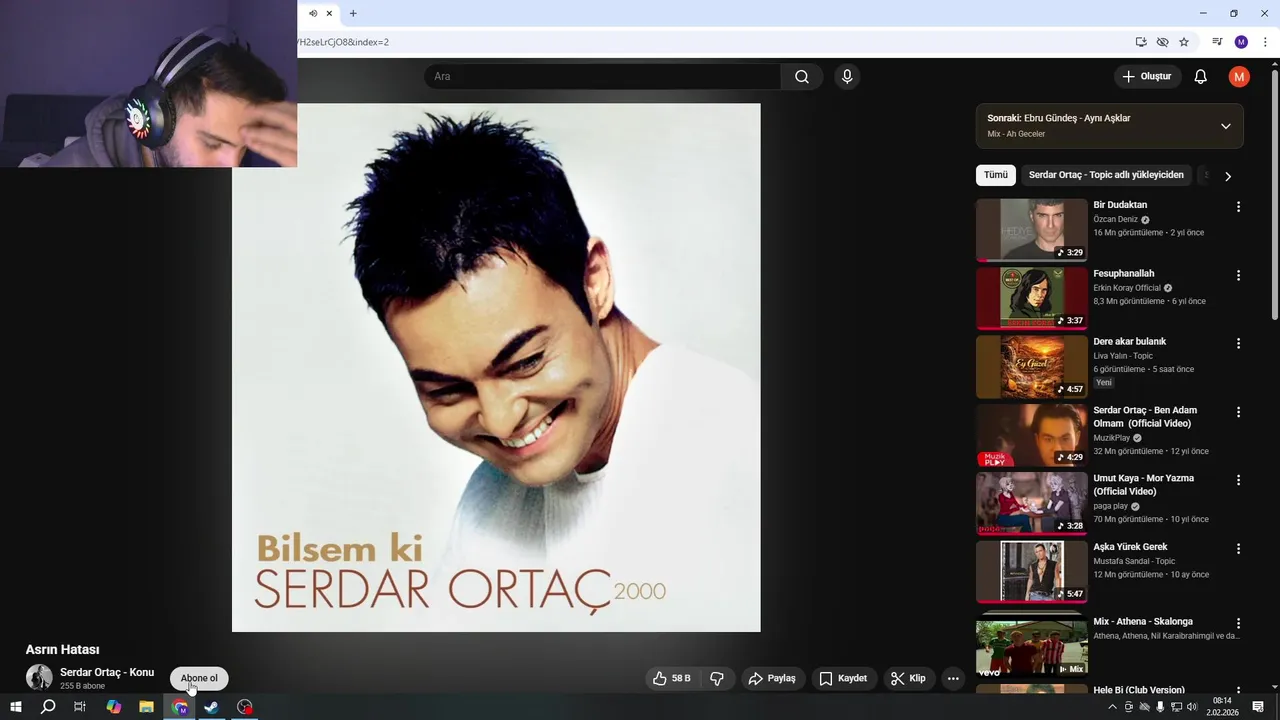Create a clip with Klip button

coord(908,678)
